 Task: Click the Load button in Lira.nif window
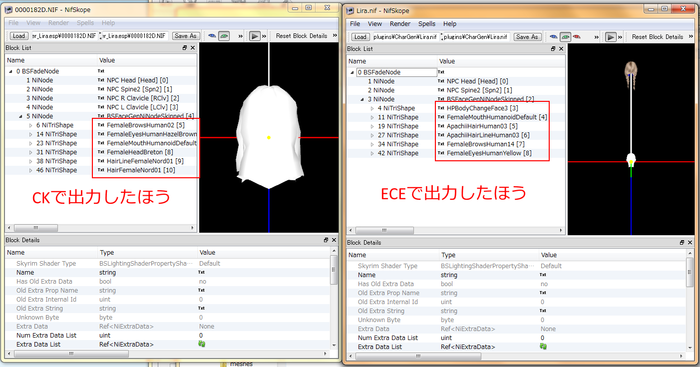360,37
